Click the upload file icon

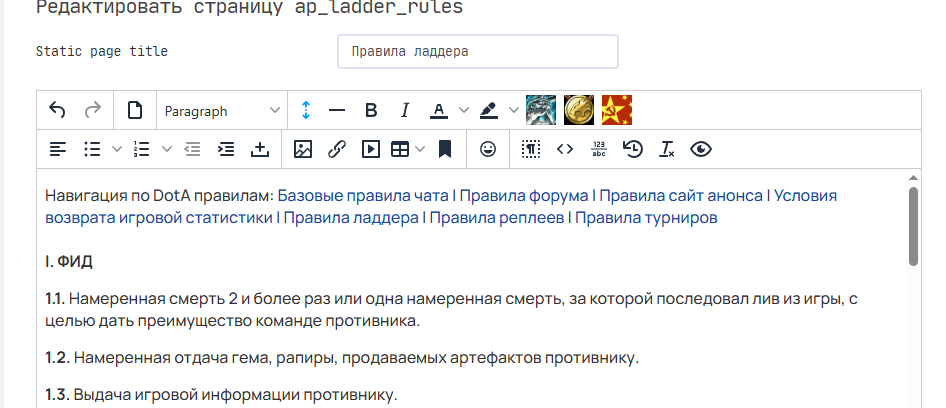pyautogui.click(x=259, y=149)
